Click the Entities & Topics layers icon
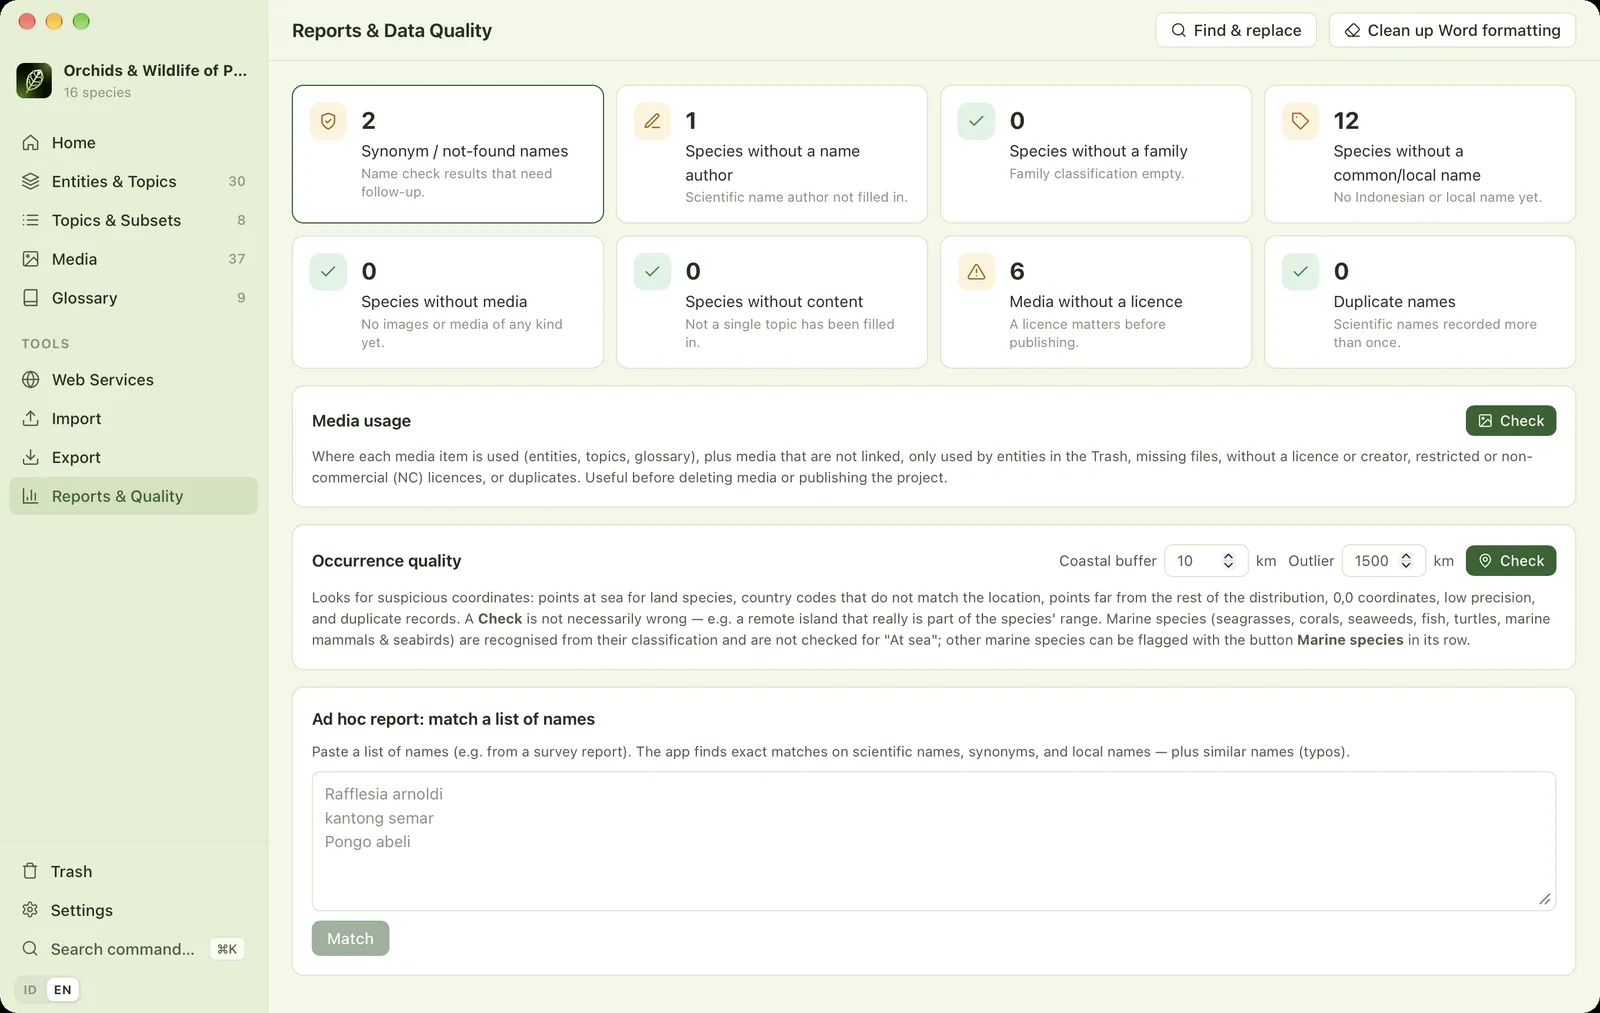 coord(31,182)
